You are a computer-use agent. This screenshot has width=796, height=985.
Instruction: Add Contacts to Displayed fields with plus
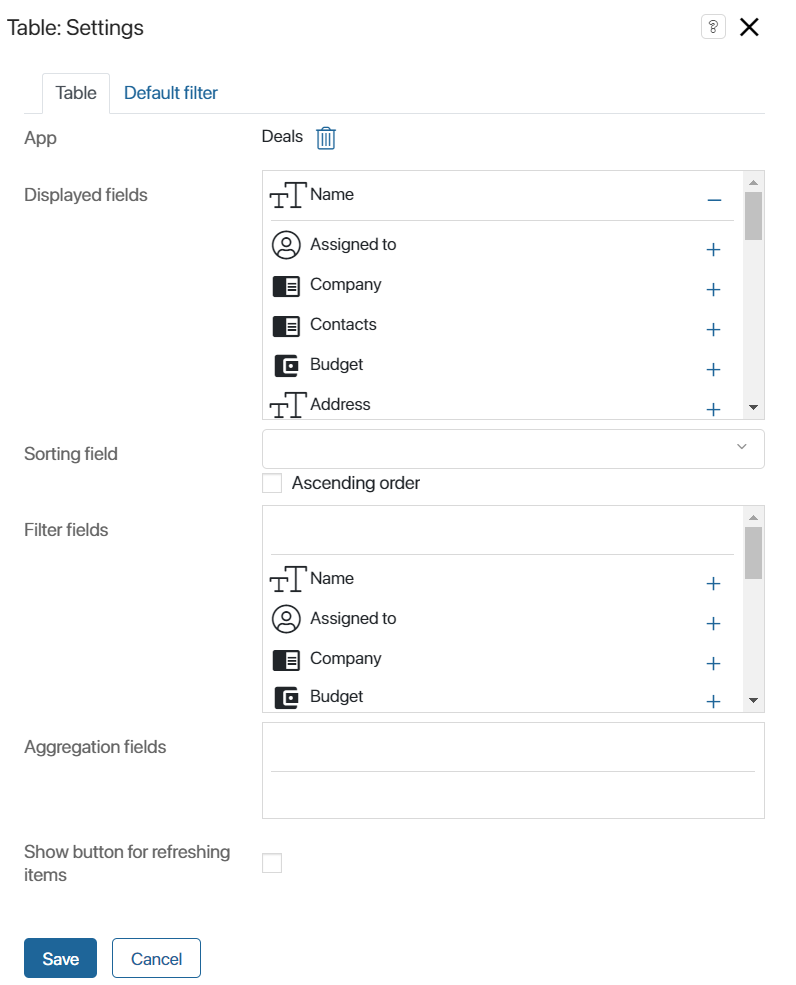713,330
